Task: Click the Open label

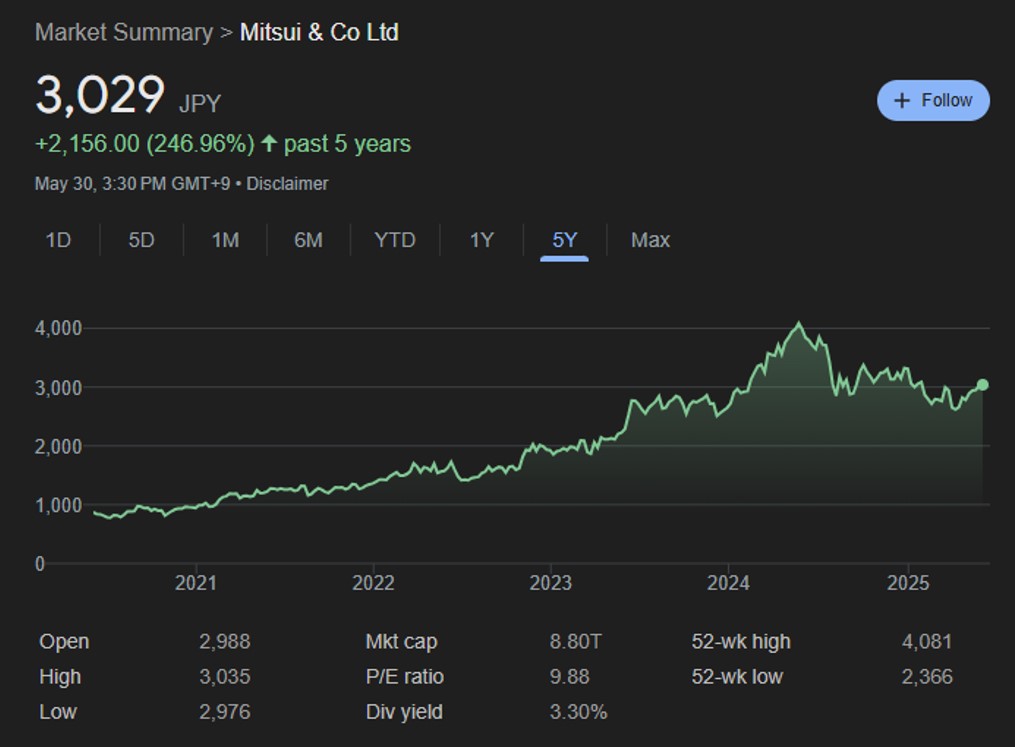Action: (64, 641)
